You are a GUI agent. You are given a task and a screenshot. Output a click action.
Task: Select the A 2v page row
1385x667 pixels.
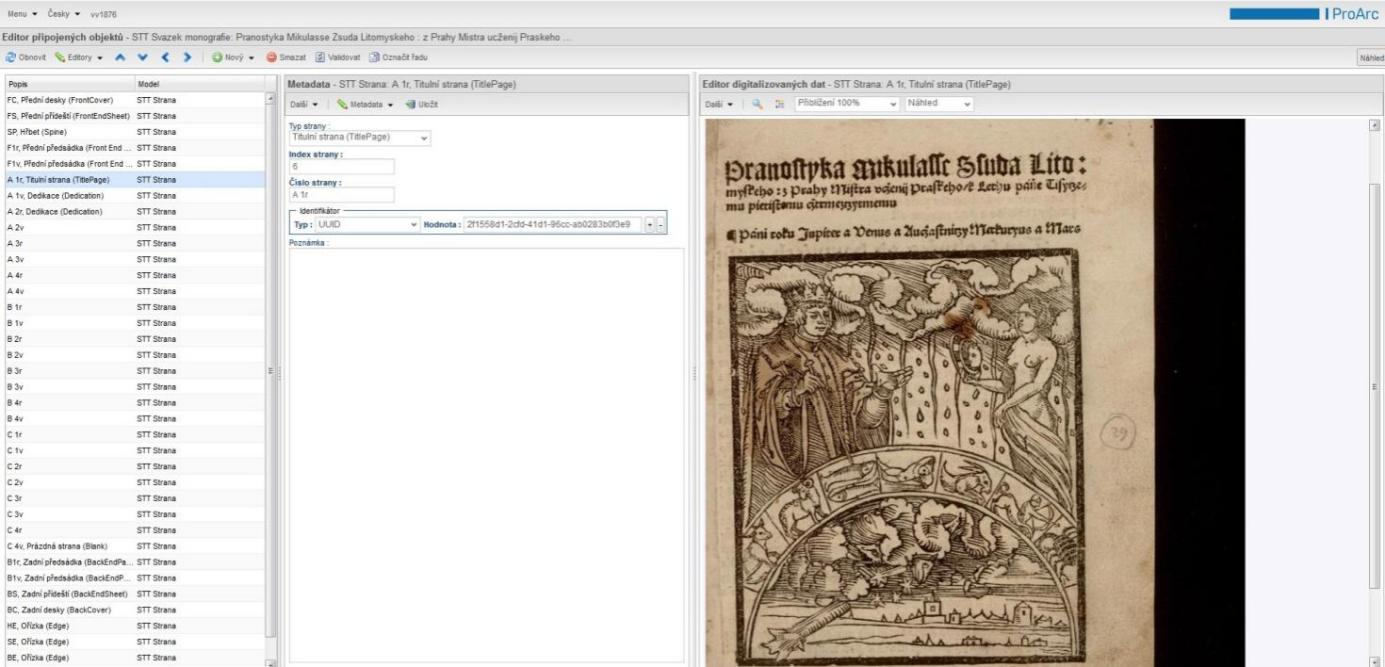134,227
